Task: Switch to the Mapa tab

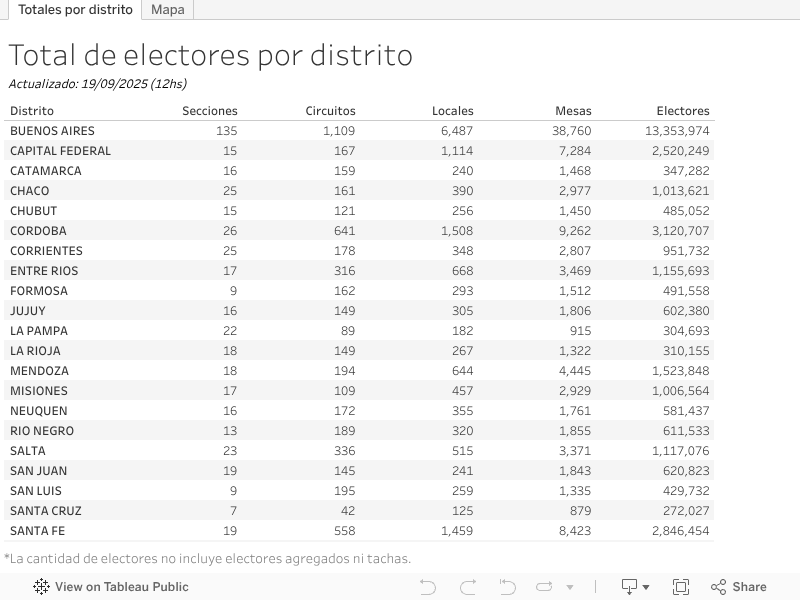Action: [x=168, y=10]
